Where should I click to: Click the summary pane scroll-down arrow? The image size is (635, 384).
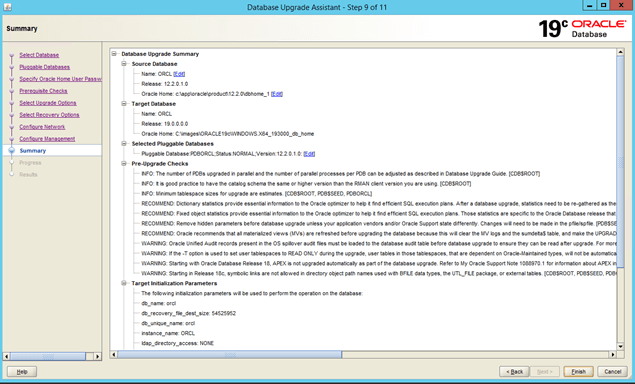pos(620,346)
